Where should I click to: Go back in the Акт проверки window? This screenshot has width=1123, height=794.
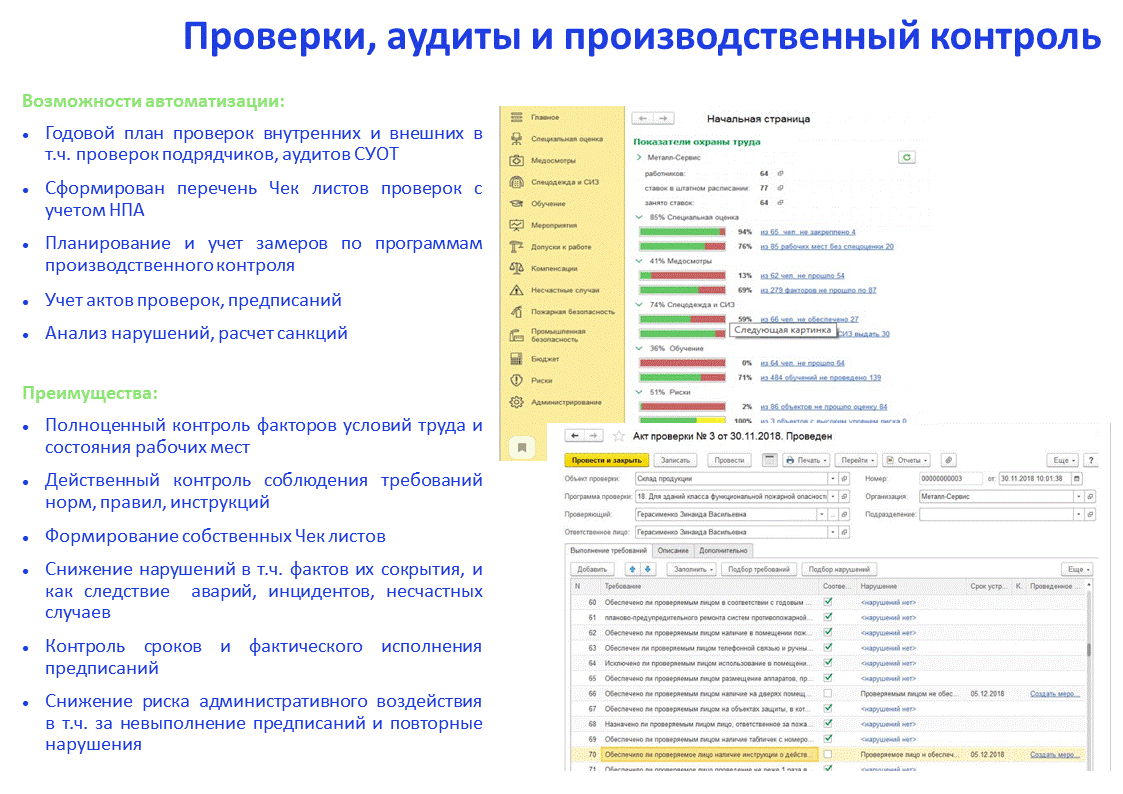[x=574, y=435]
